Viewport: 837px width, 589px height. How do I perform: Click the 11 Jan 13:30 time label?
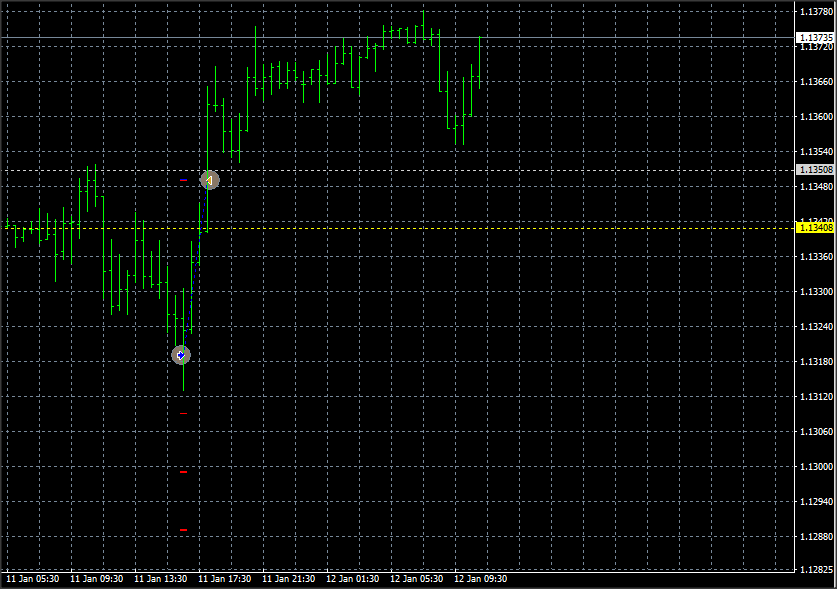(x=161, y=579)
